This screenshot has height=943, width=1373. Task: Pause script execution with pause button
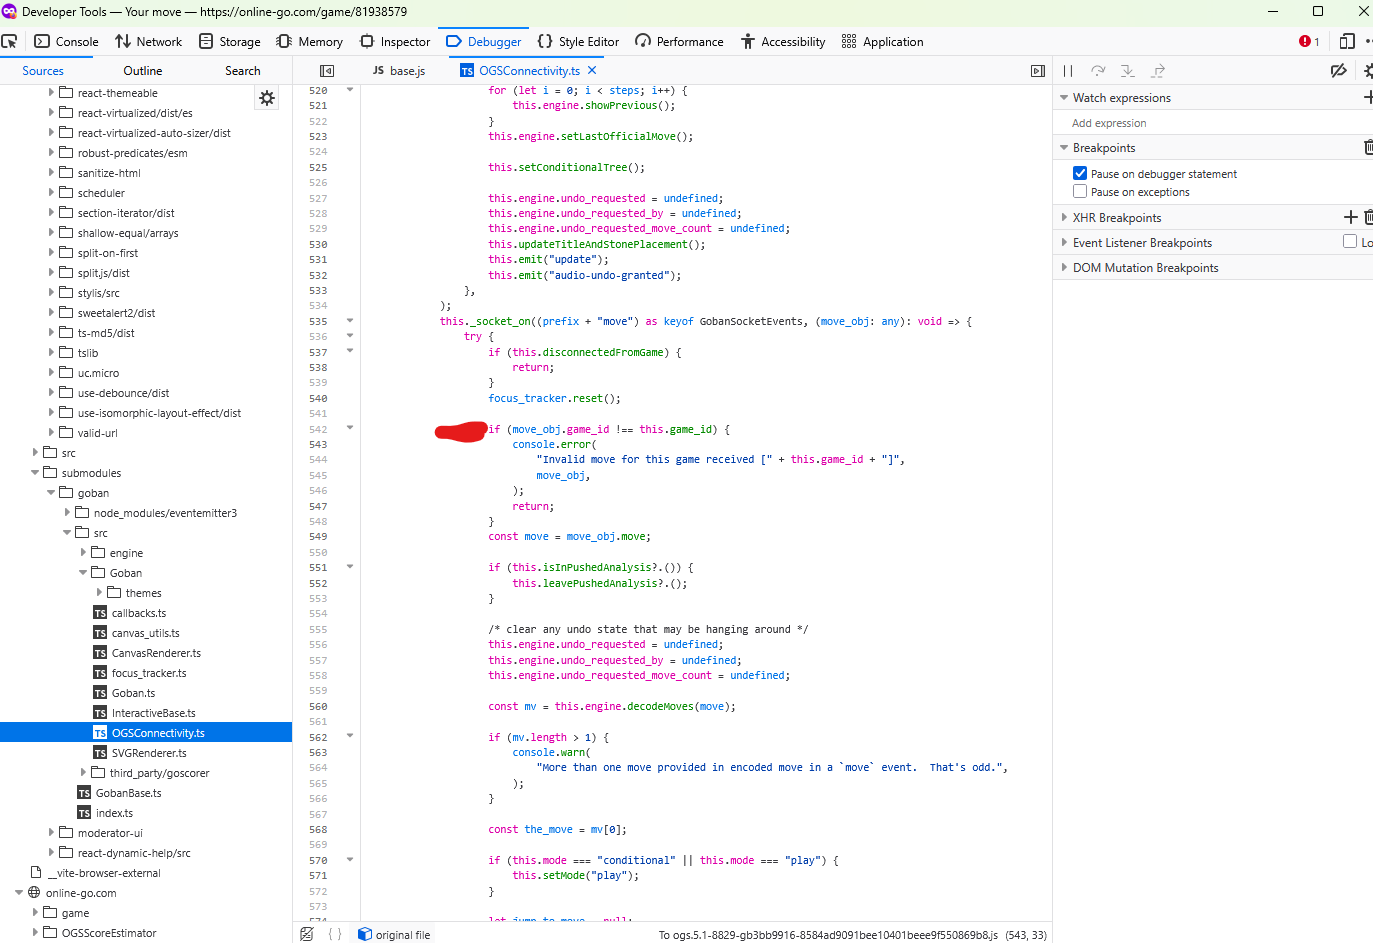(1068, 71)
